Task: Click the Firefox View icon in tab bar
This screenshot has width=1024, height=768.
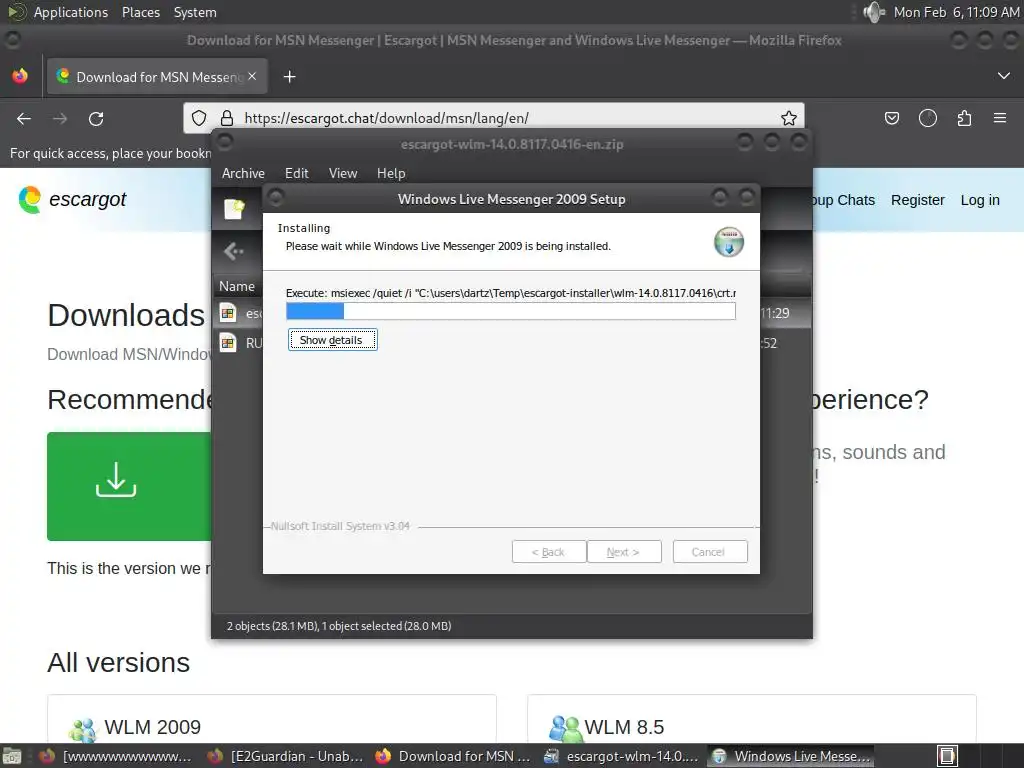Action: click(20, 76)
